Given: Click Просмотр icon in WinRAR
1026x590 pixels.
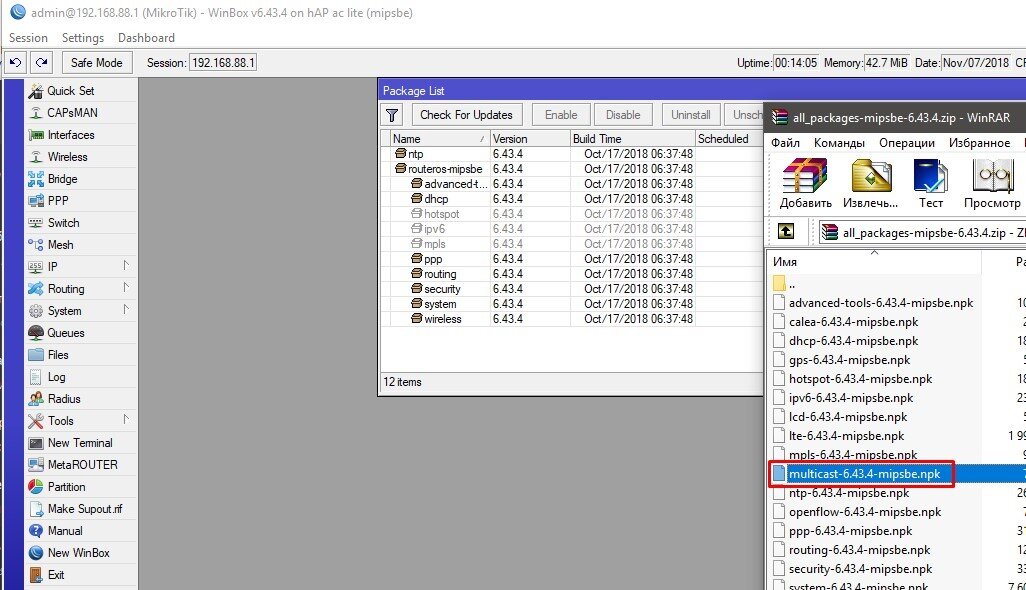Looking at the screenshot, I should tap(992, 184).
